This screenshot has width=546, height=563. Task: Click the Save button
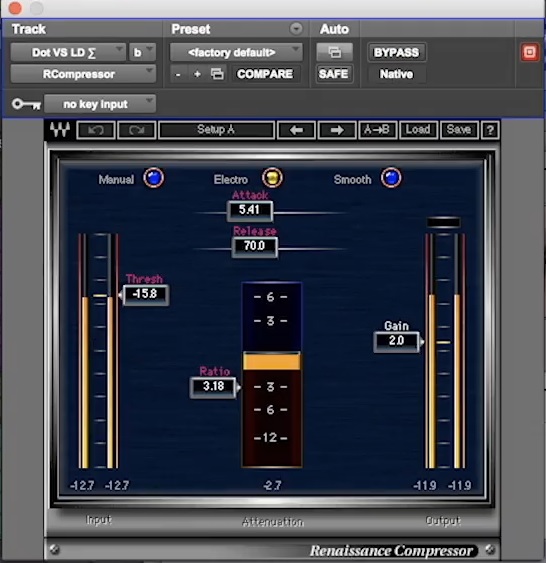click(459, 130)
